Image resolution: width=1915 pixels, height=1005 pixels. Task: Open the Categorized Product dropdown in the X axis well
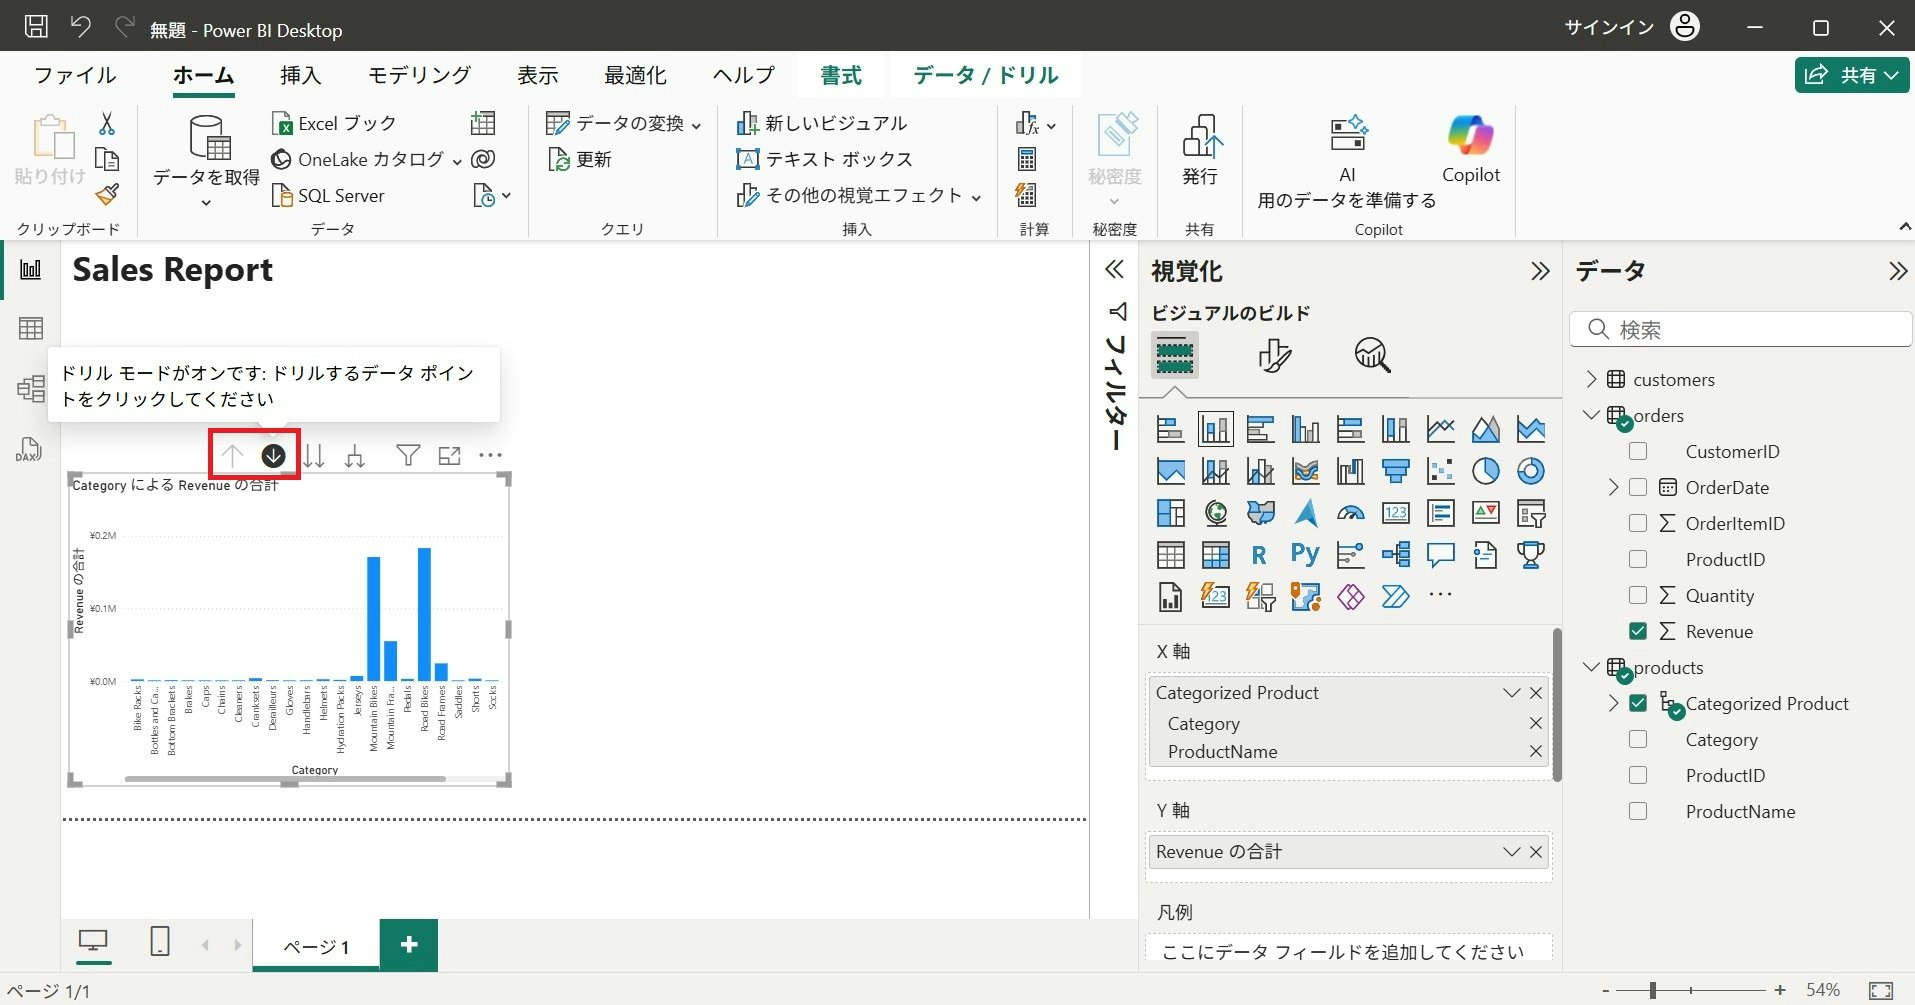point(1511,693)
